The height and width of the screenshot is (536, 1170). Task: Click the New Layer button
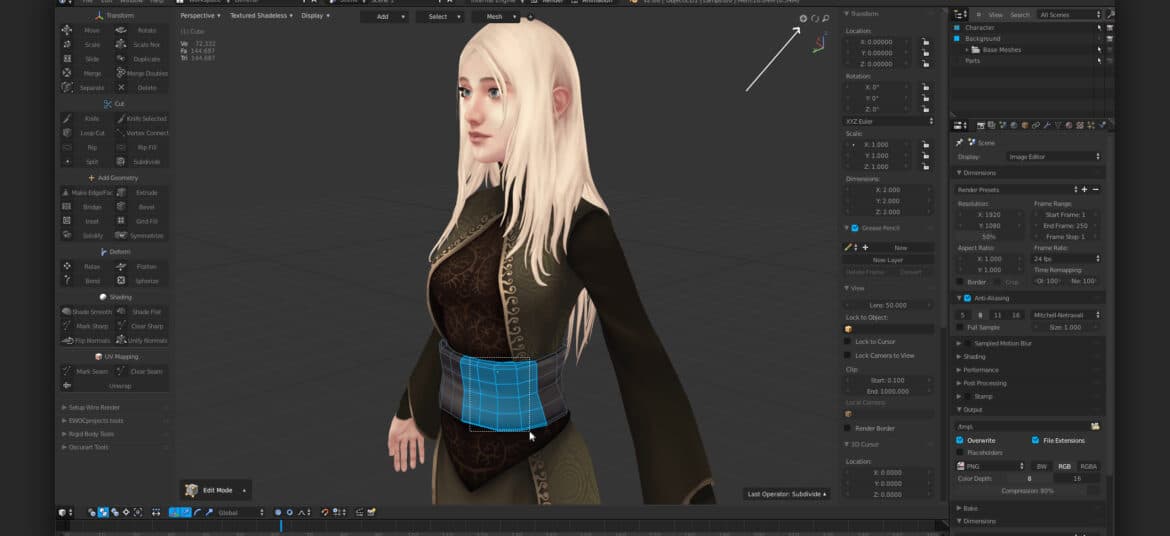point(888,260)
